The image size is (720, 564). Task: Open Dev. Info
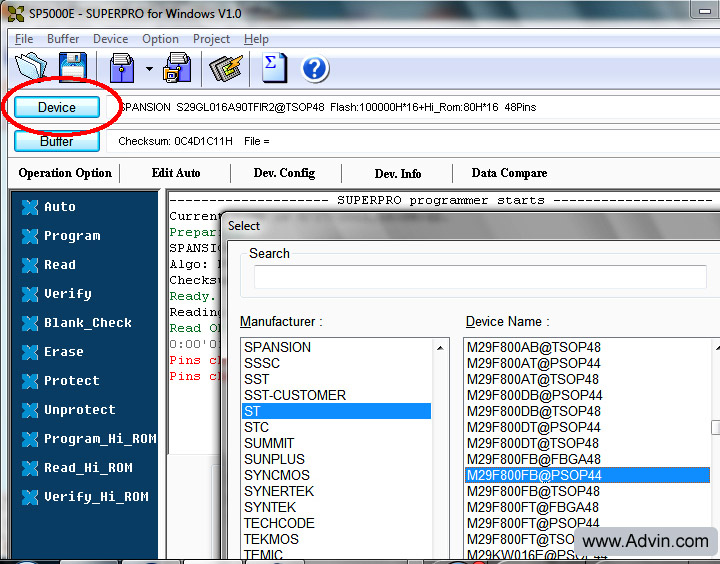398,174
